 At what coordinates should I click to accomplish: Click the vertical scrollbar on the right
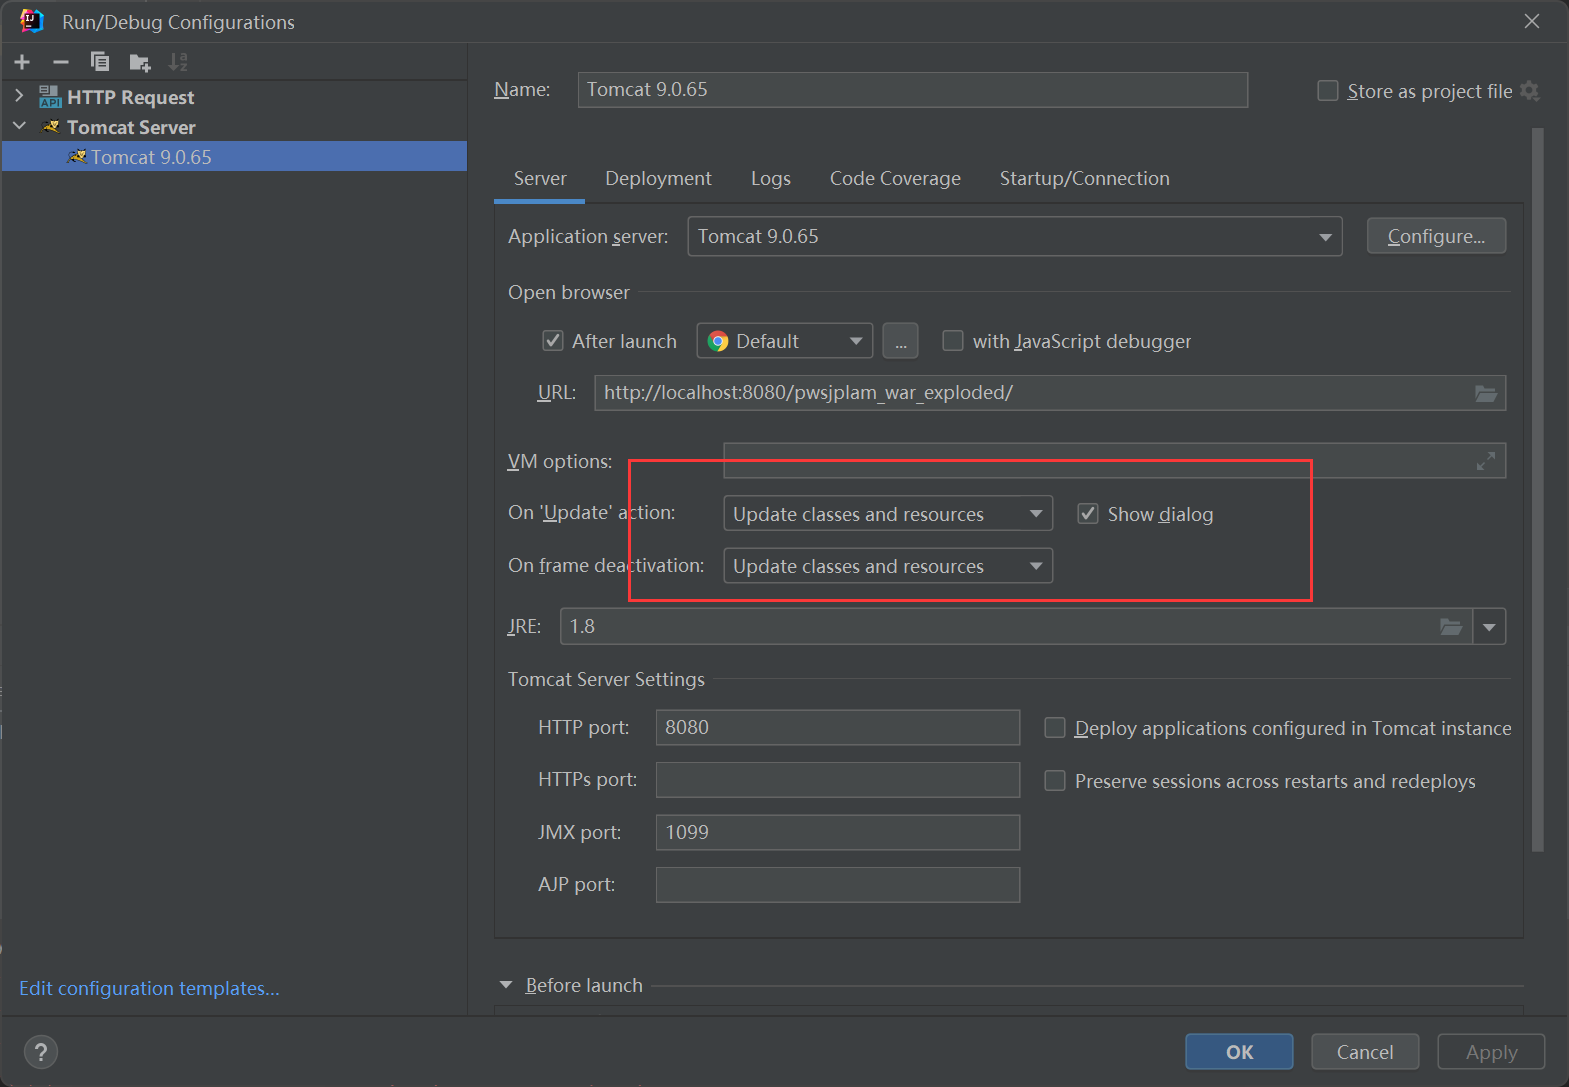pyautogui.click(x=1538, y=490)
